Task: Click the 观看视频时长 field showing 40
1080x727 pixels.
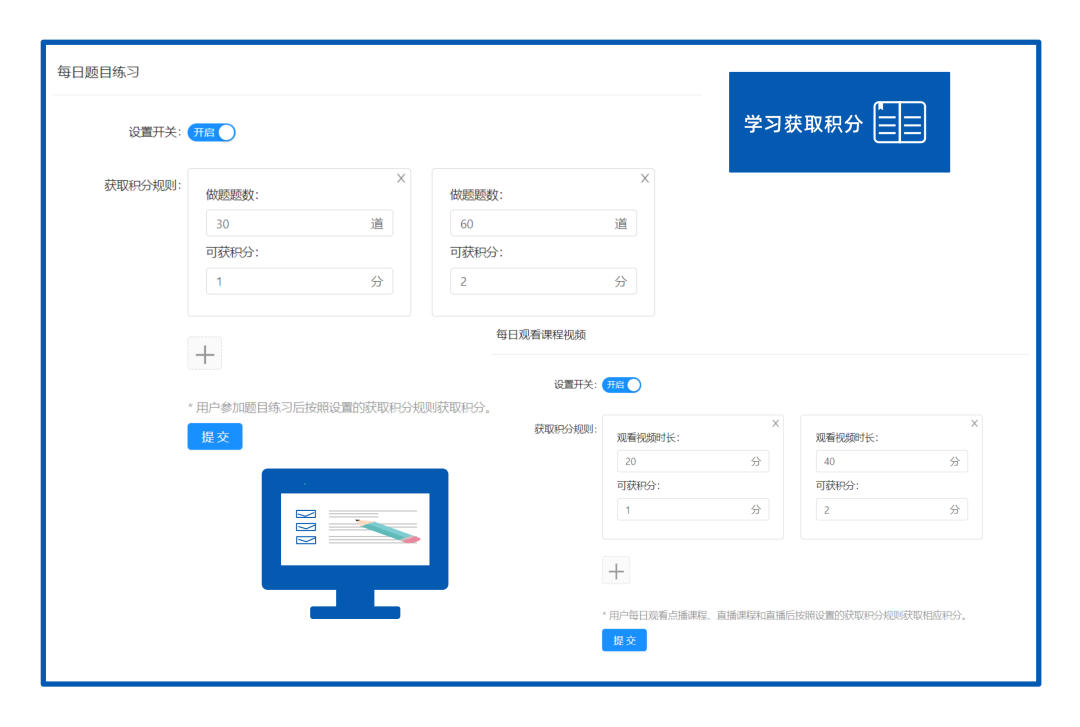Action: tap(892, 461)
